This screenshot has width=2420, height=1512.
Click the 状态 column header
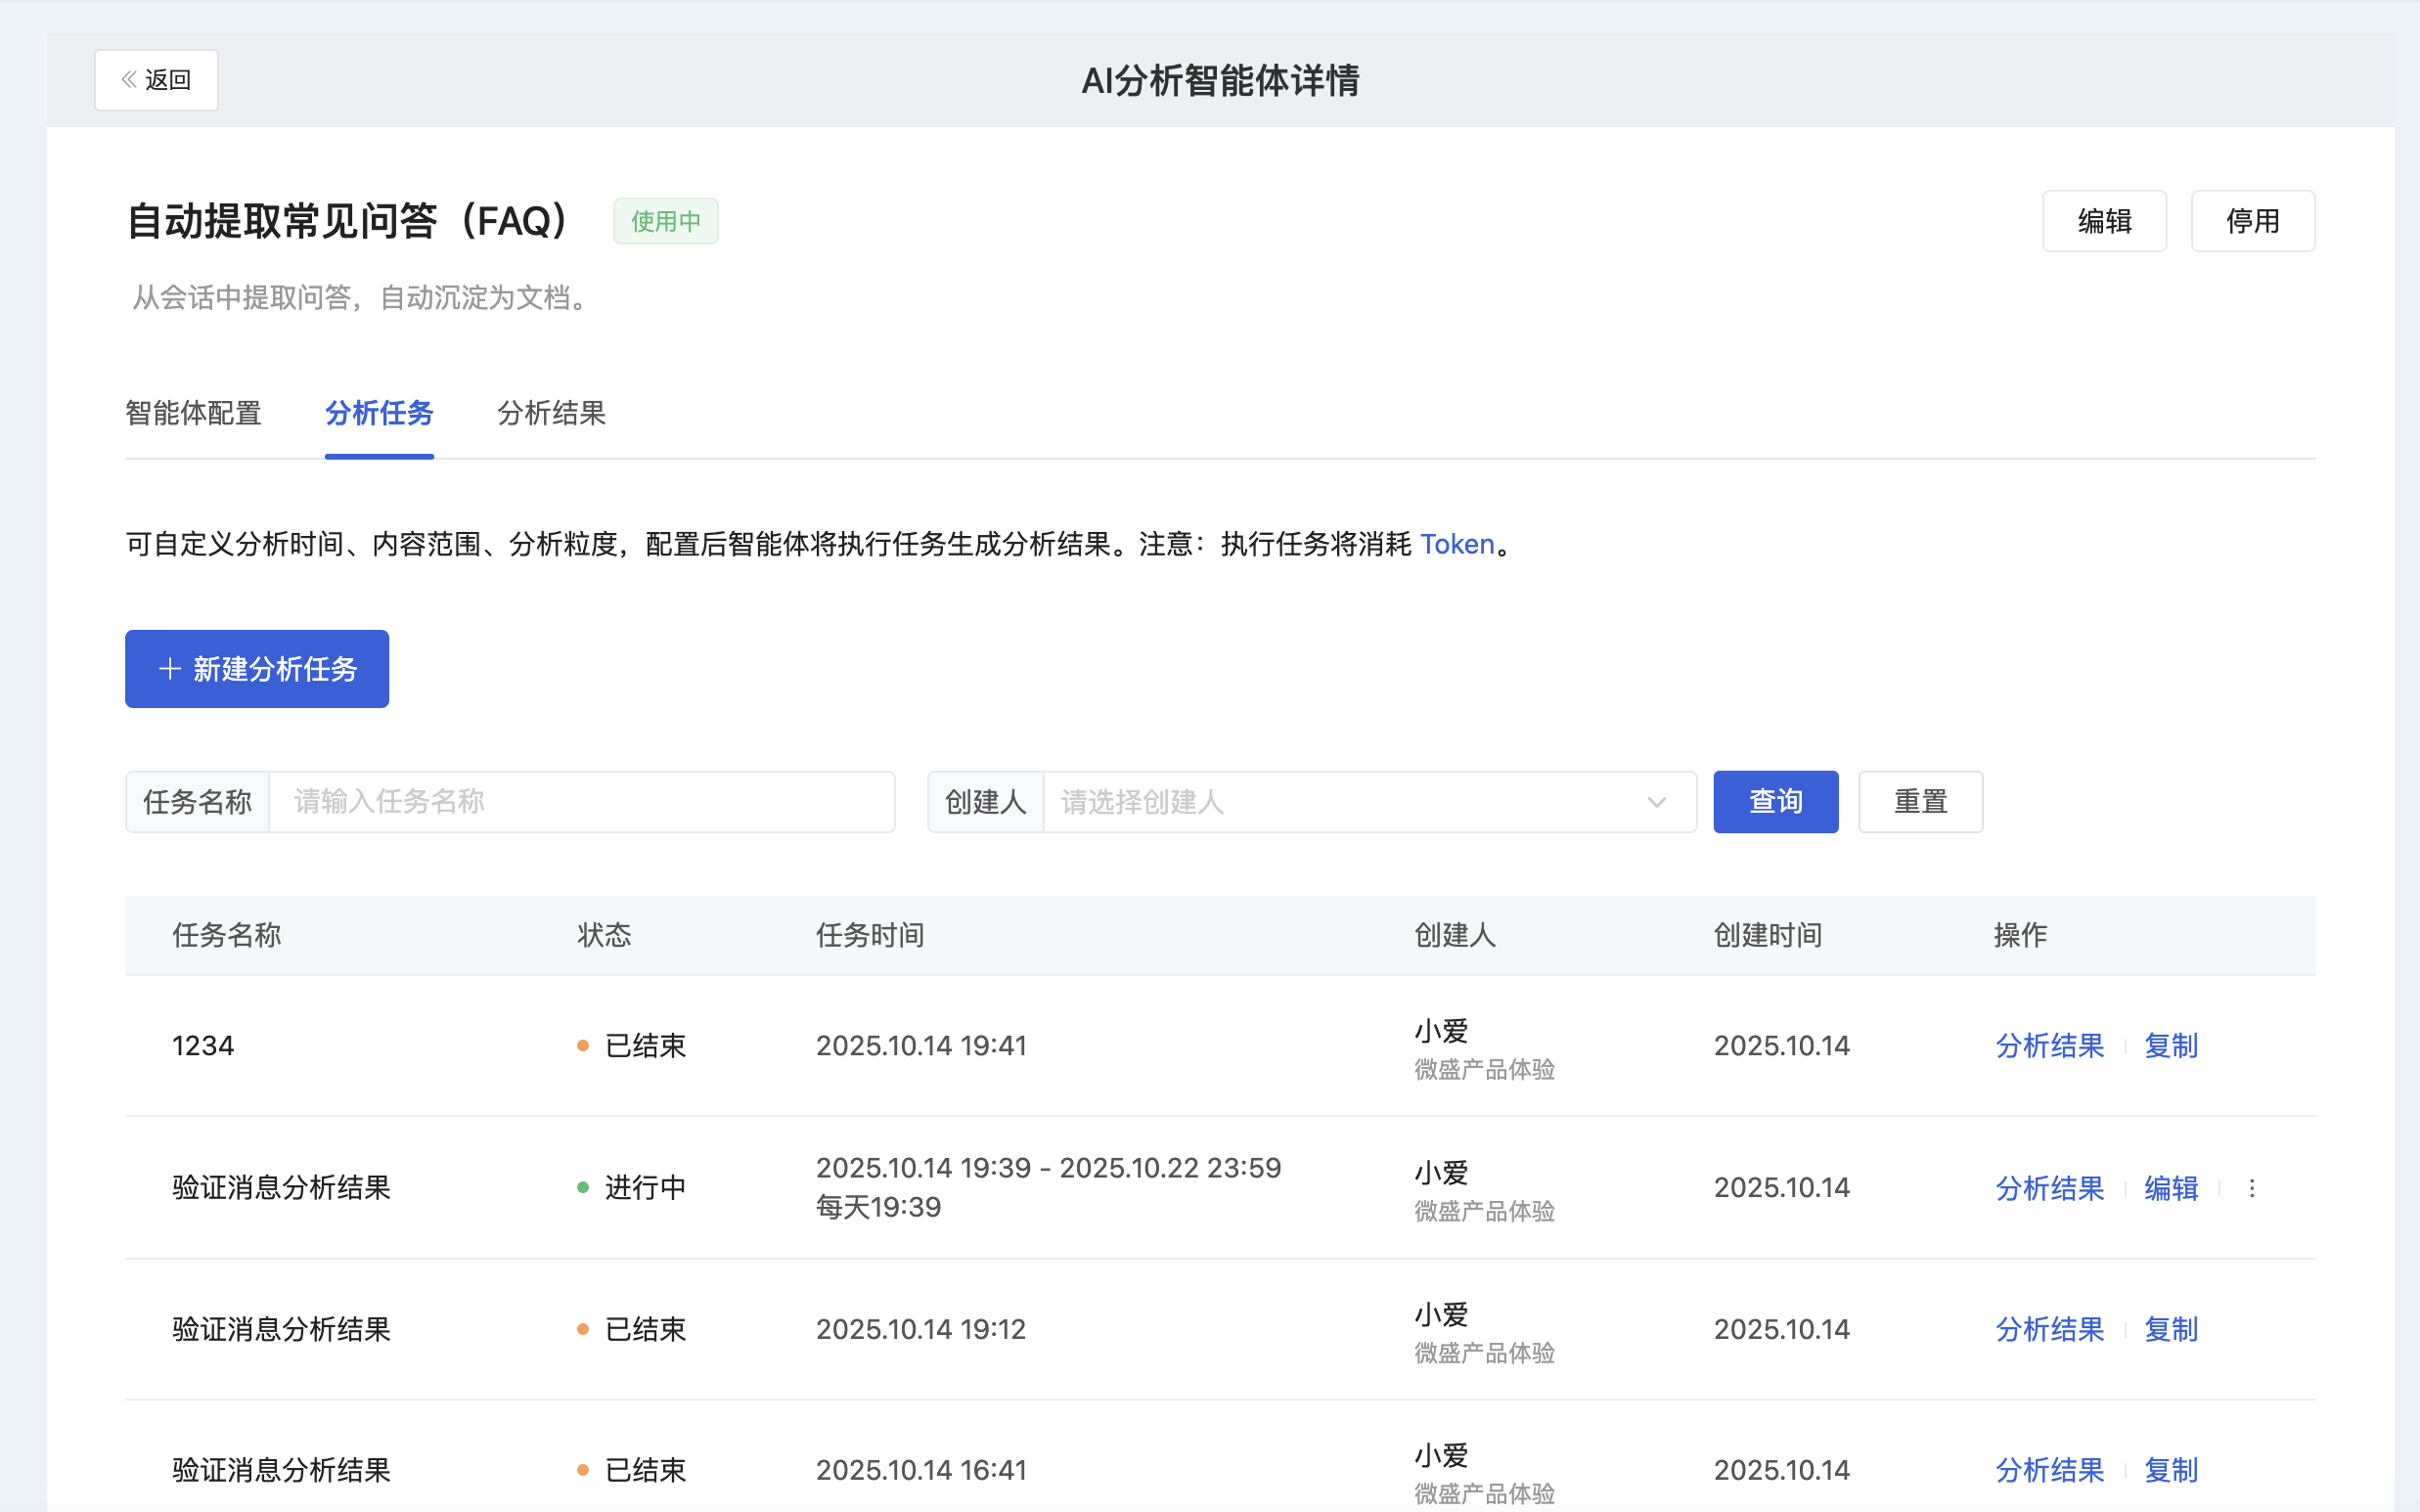[604, 935]
